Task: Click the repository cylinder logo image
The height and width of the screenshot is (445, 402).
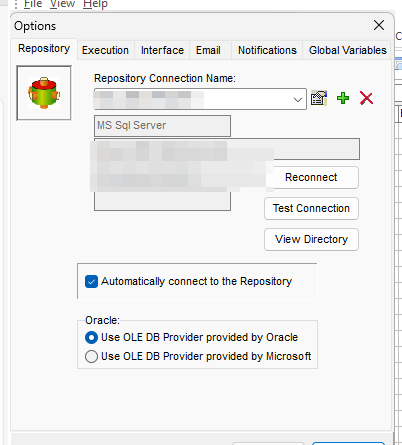Action: pyautogui.click(x=44, y=93)
